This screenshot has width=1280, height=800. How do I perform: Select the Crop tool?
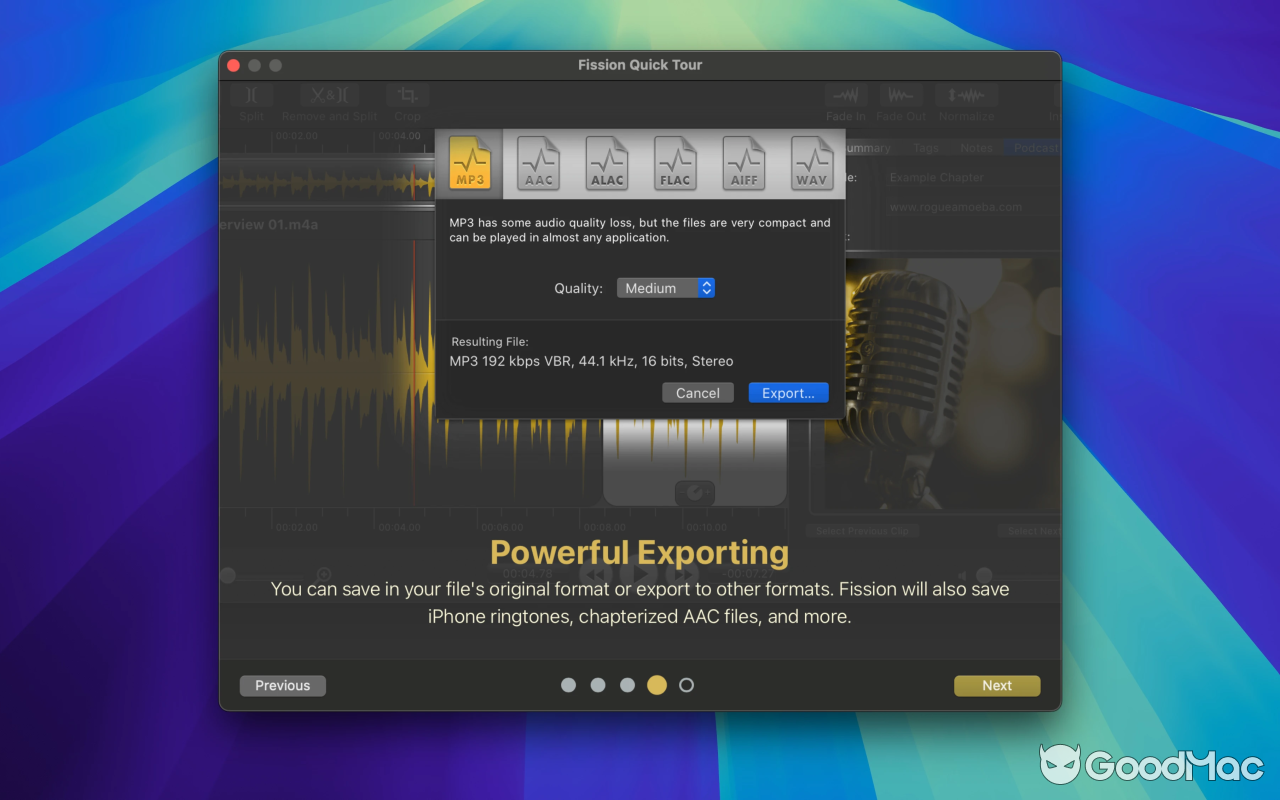pos(407,95)
